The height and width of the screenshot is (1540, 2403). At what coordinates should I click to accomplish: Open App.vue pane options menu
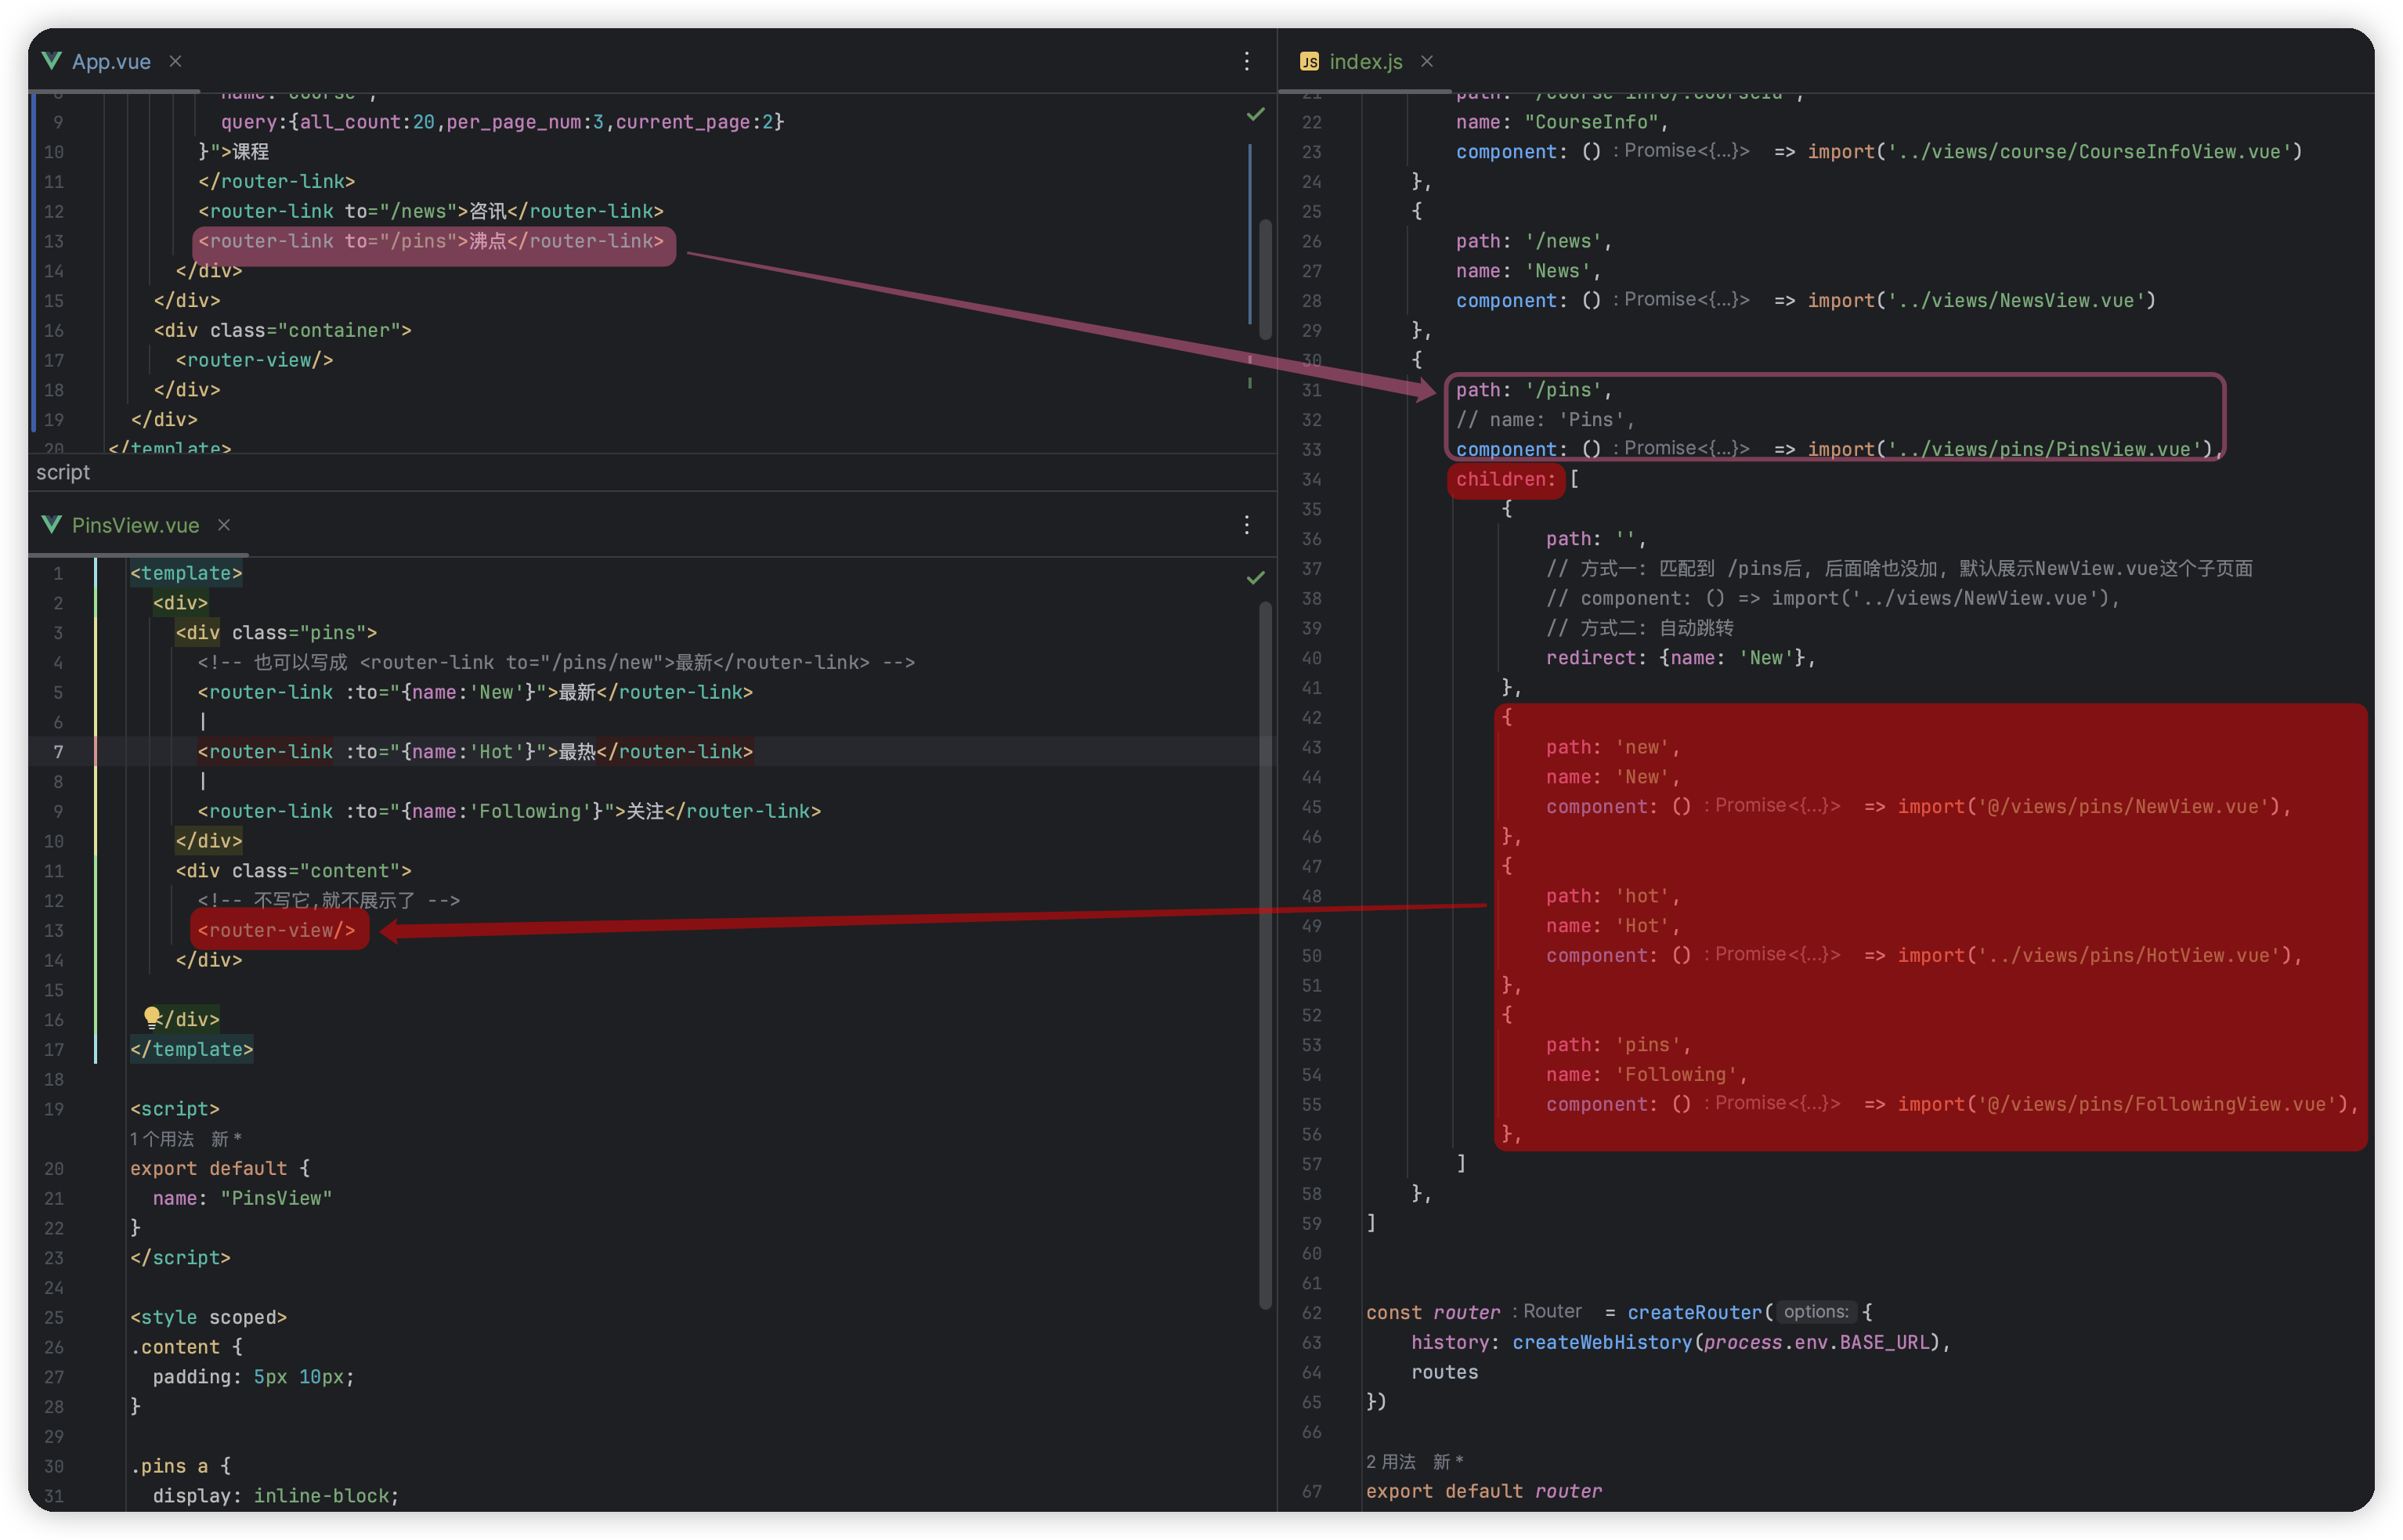(x=1246, y=61)
